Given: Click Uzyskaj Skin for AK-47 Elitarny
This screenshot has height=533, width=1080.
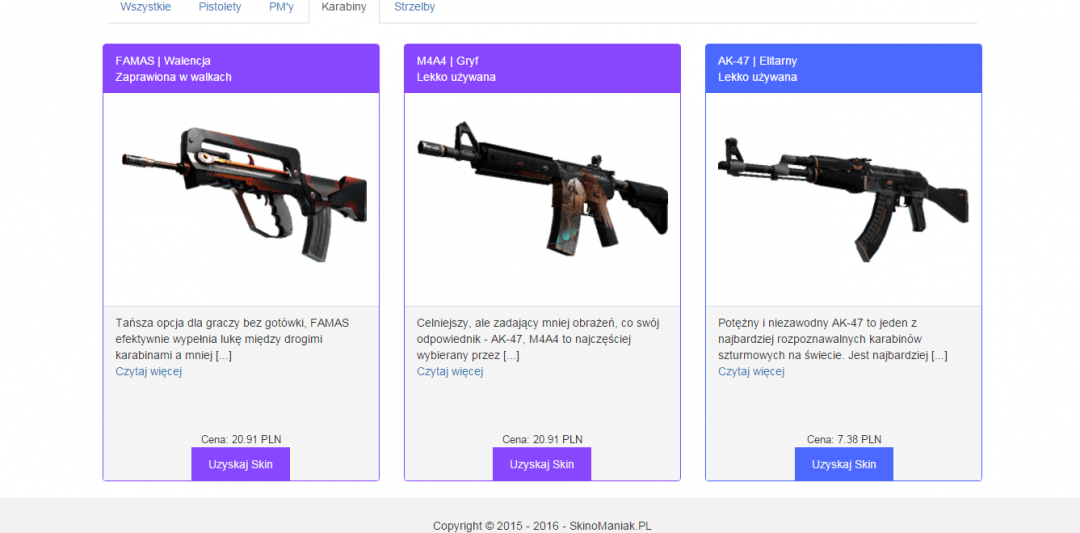Looking at the screenshot, I should click(844, 464).
